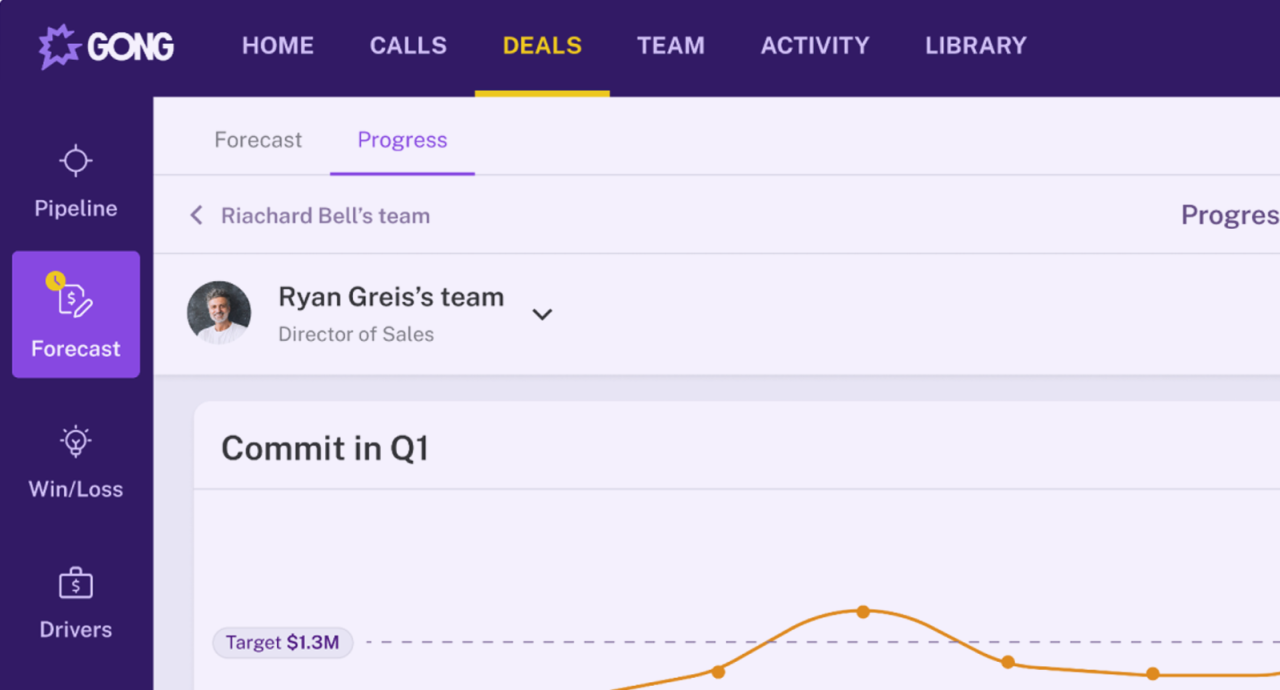Select the Win/Loss analysis icon
1280x690 pixels.
click(75, 440)
